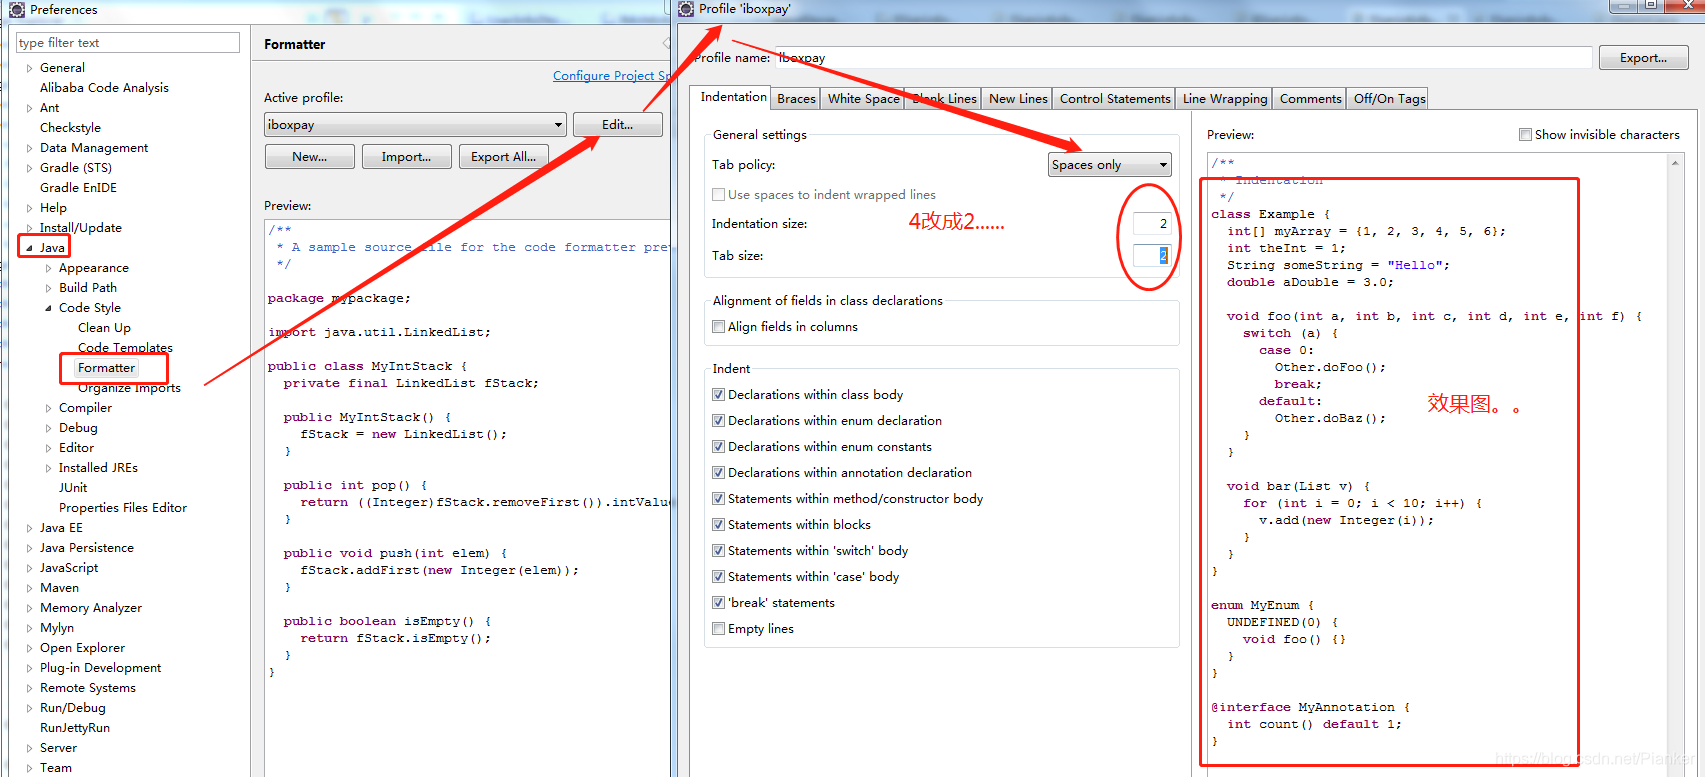Select Gradle EnIDE tree item
Image resolution: width=1705 pixels, height=777 pixels.
coord(78,188)
